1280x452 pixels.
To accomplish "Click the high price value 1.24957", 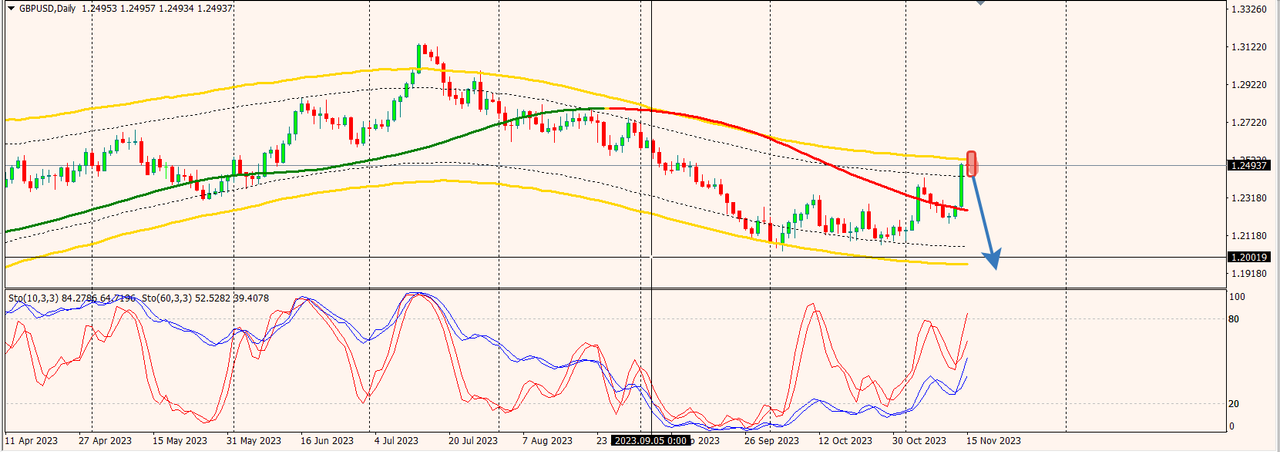I will tap(140, 8).
